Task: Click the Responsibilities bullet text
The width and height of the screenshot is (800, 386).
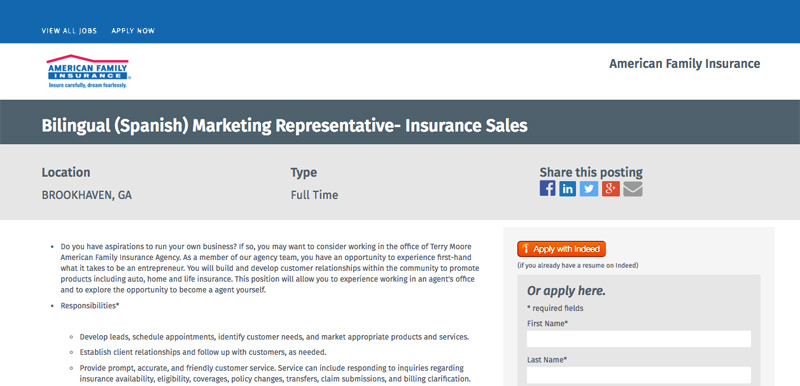Action: 90,306
